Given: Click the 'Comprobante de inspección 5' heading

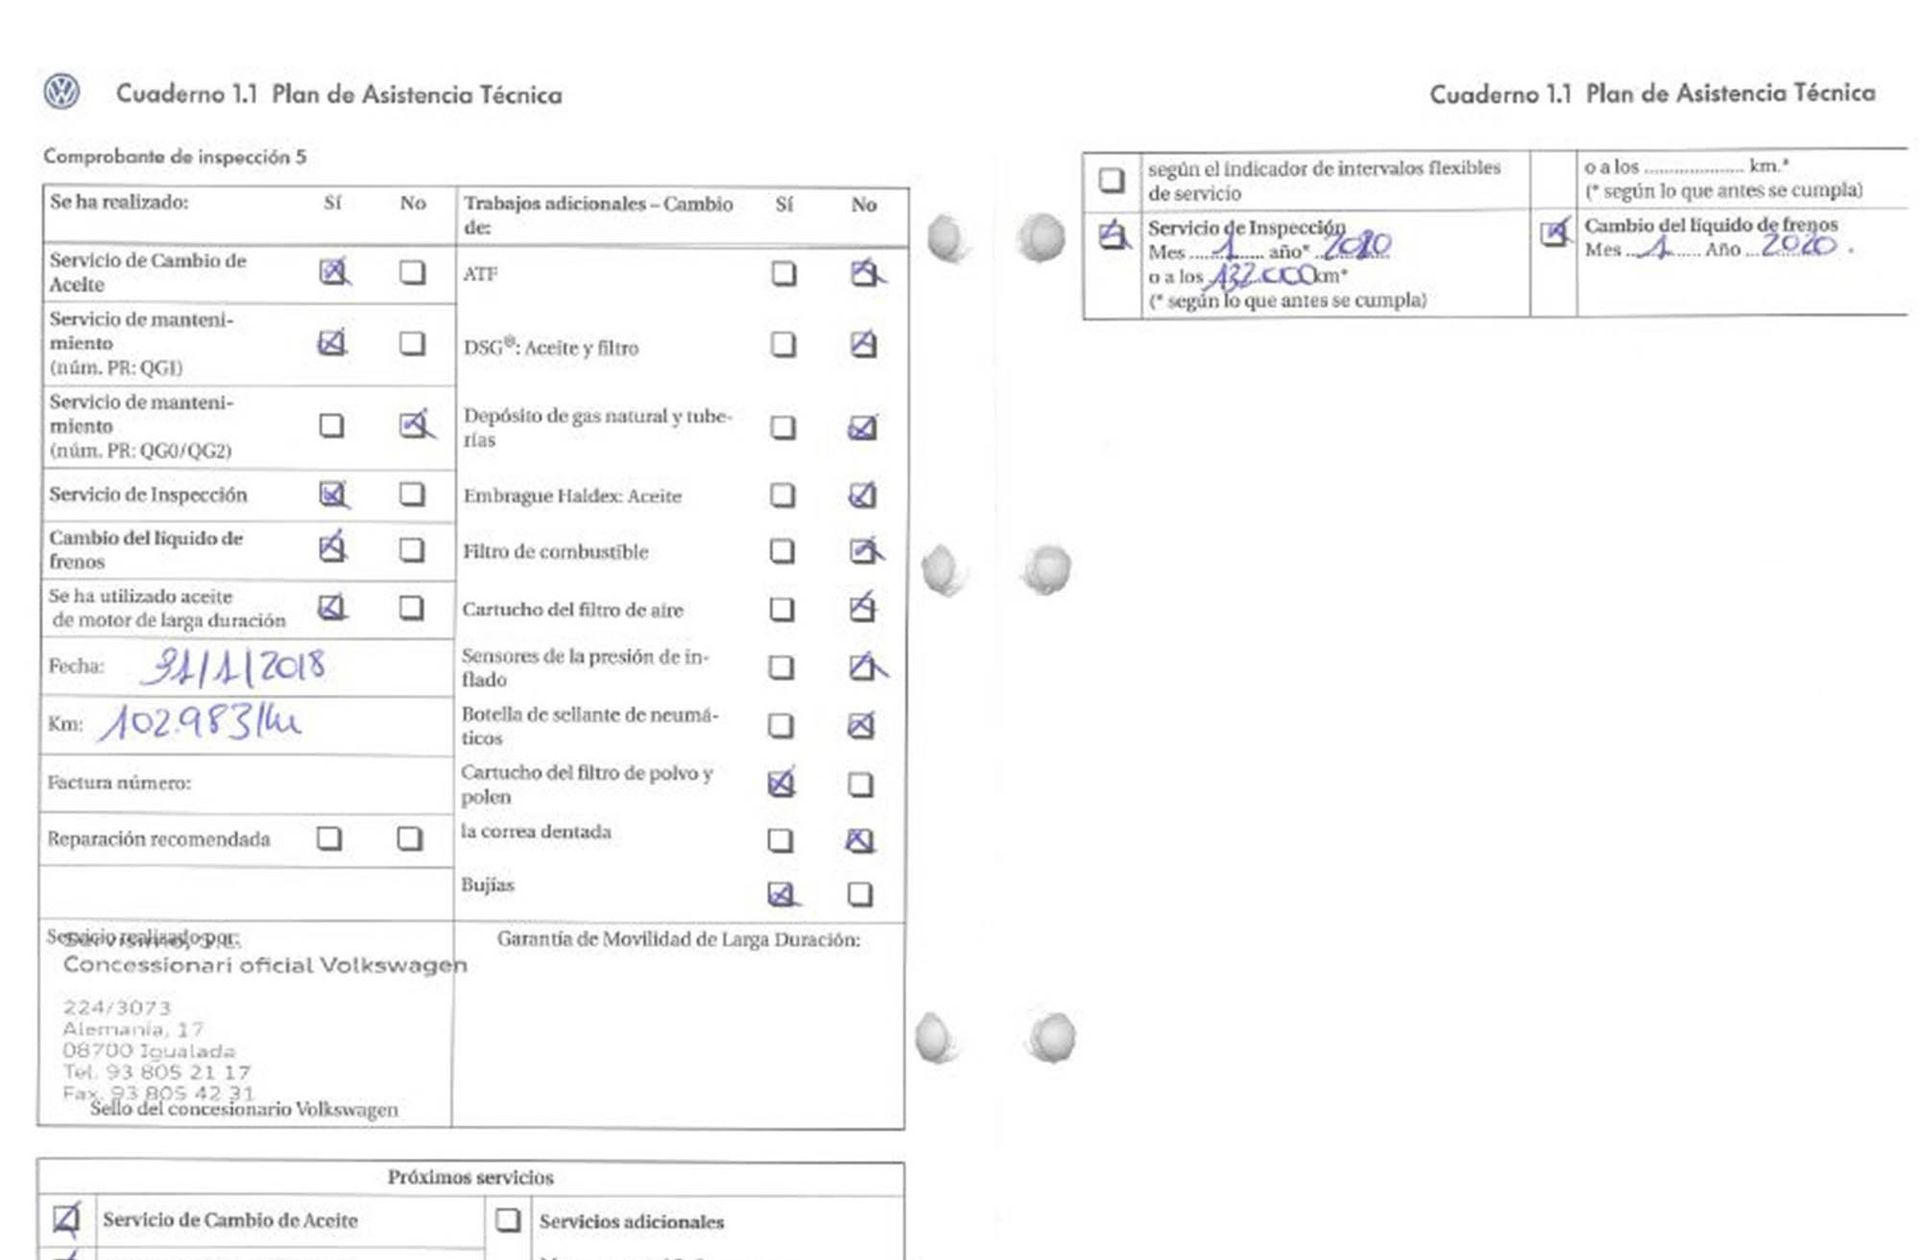Looking at the screenshot, I should coord(175,157).
